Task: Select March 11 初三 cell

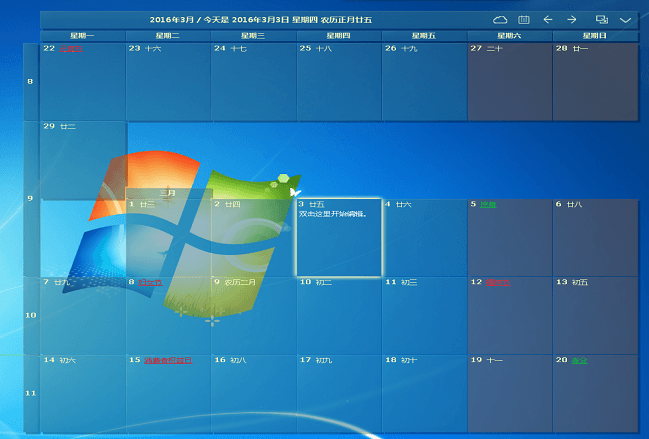Action: pyautogui.click(x=424, y=316)
